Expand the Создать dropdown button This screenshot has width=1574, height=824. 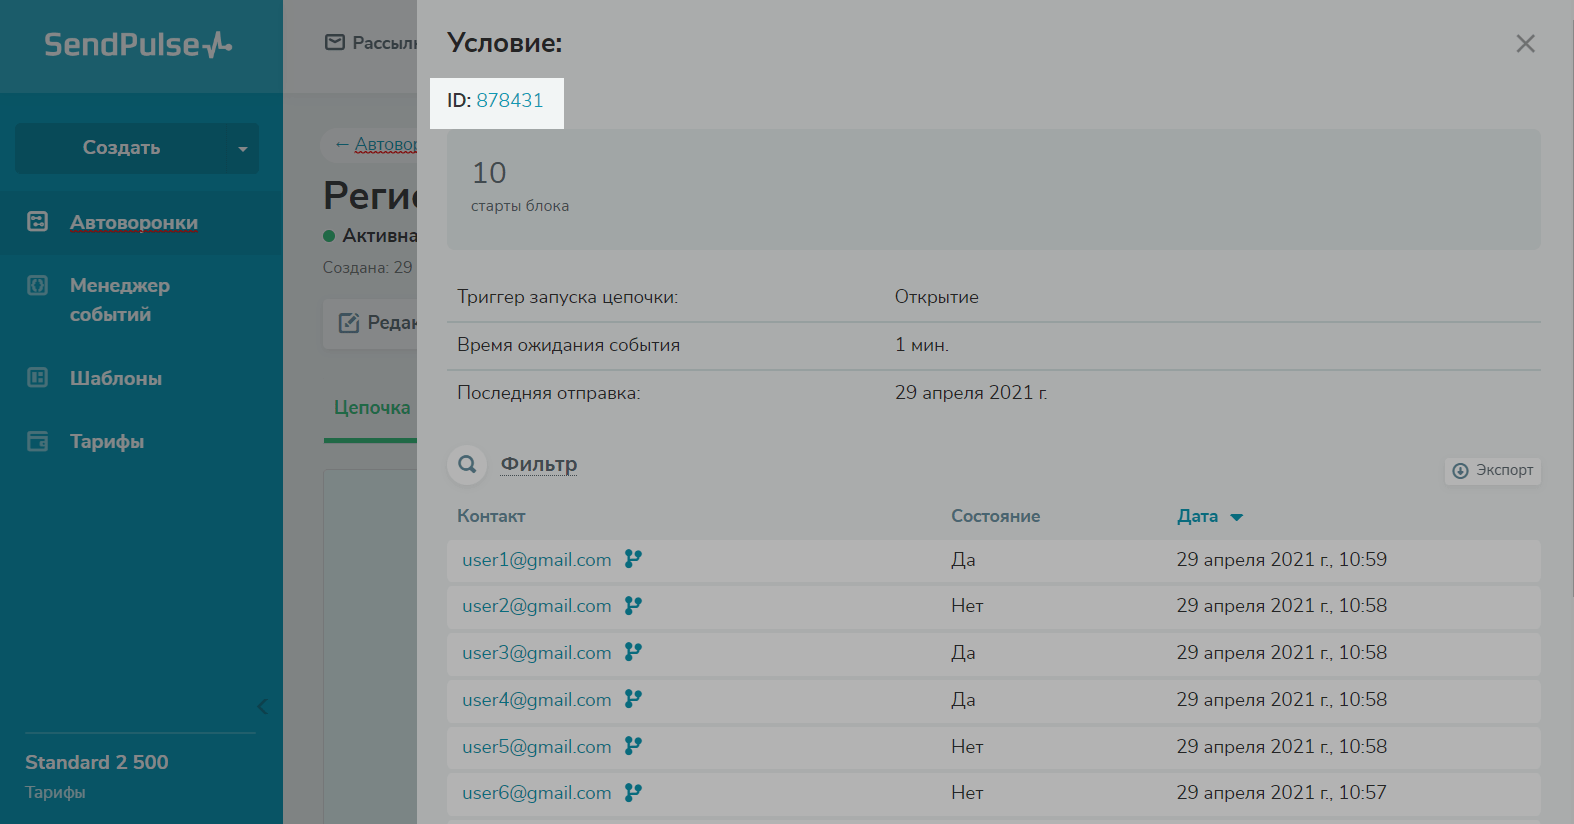(x=242, y=149)
